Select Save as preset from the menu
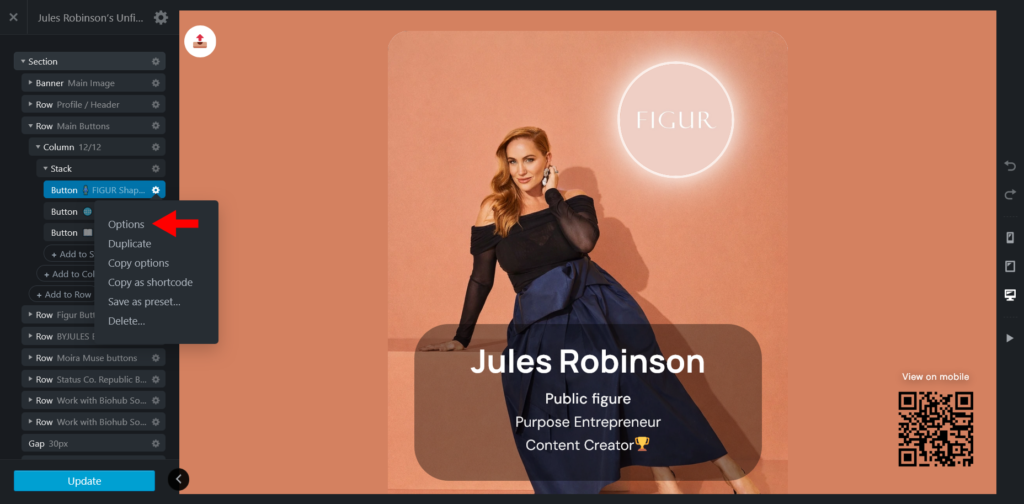 (144, 302)
